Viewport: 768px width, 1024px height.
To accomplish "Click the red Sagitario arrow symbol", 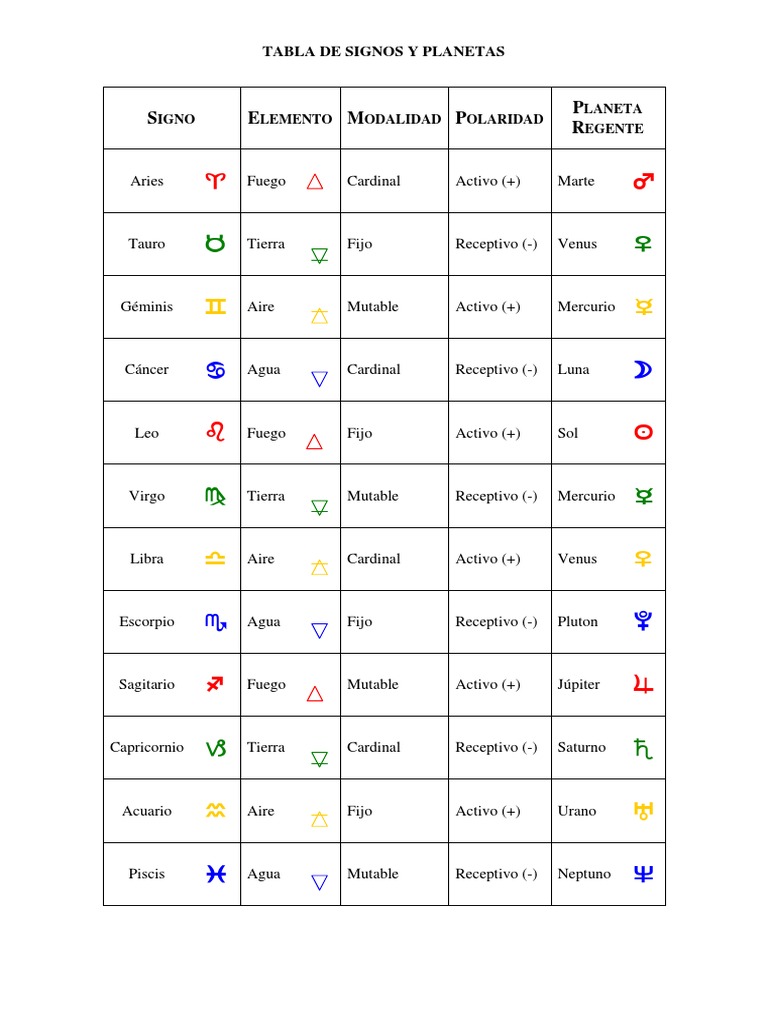I will pos(215,684).
